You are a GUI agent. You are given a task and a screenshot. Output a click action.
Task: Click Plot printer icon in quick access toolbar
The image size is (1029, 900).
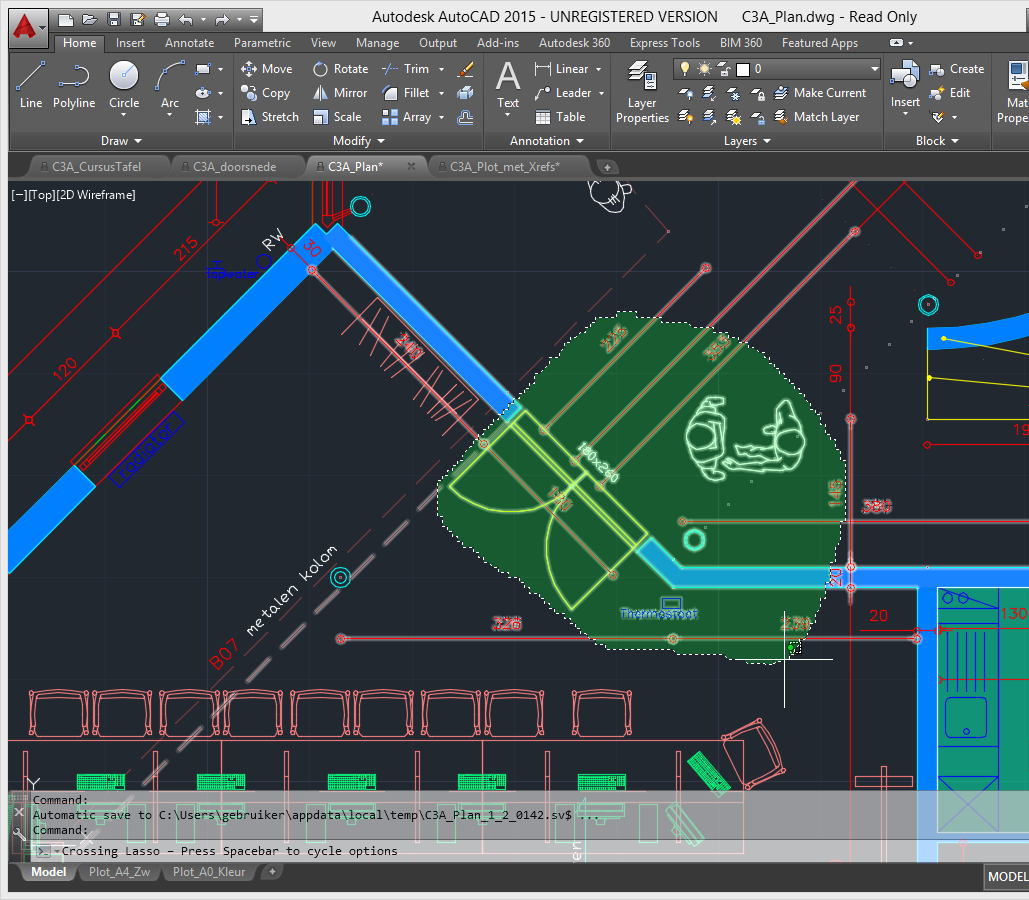point(161,20)
